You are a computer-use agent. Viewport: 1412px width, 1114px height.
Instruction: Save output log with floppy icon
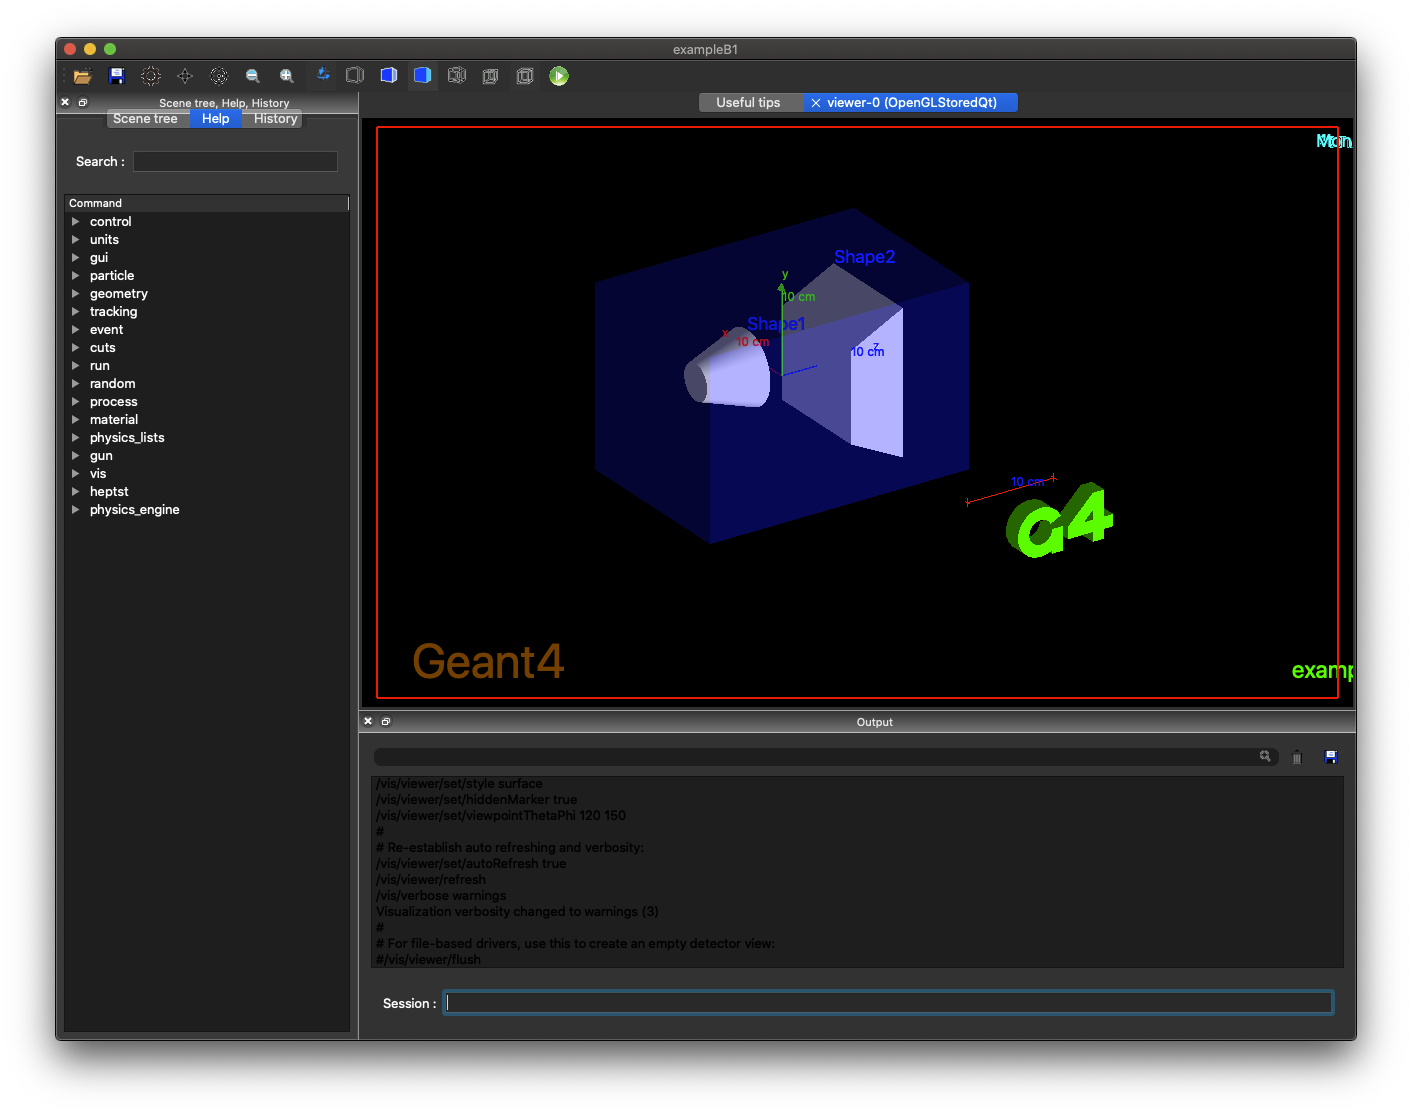(x=1331, y=757)
